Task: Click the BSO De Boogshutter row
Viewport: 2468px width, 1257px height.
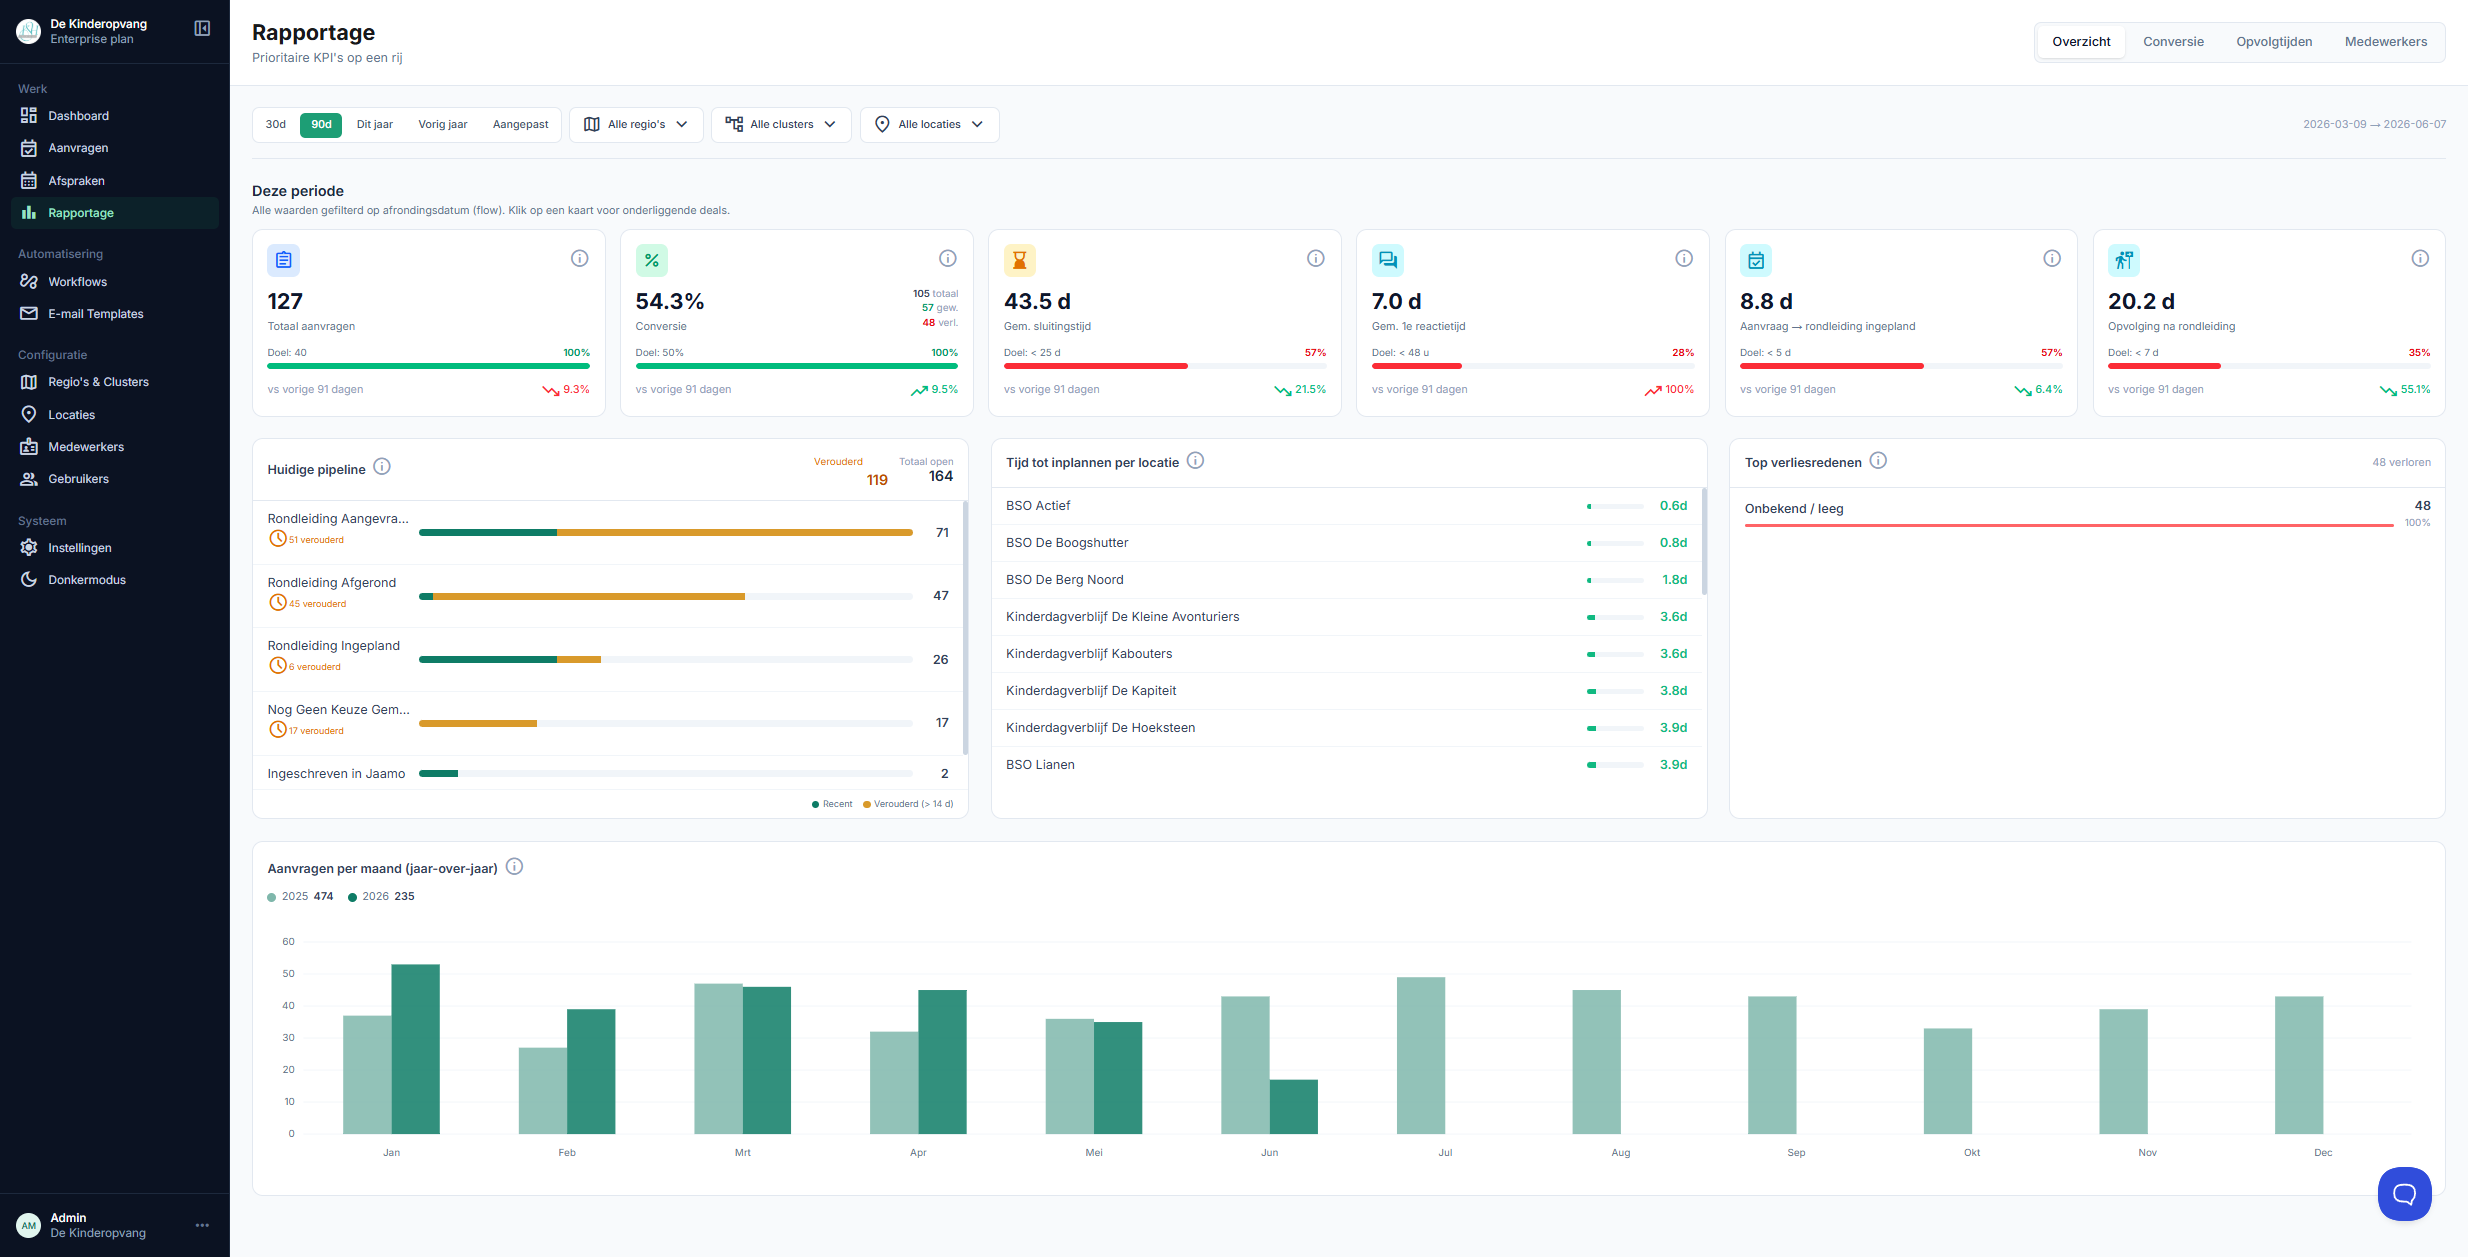Action: 1347,543
